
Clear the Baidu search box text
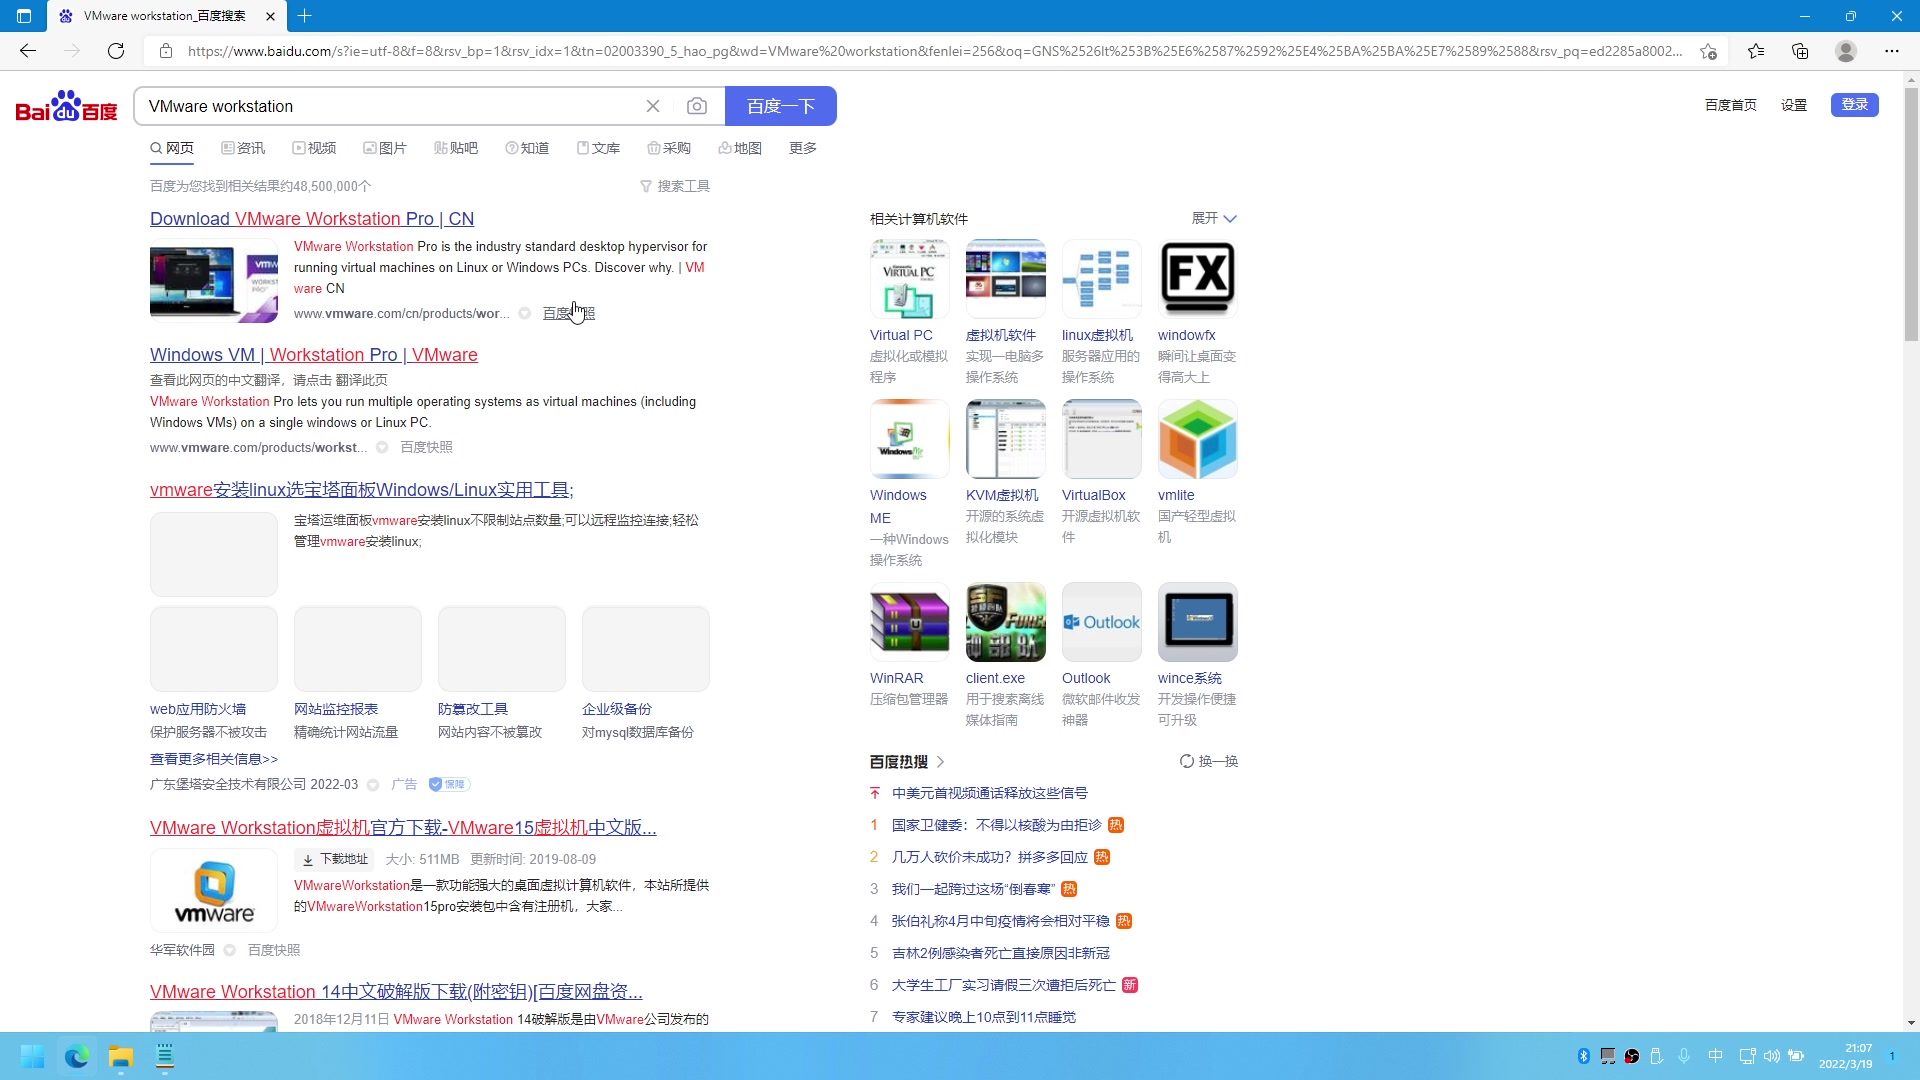pyautogui.click(x=653, y=106)
